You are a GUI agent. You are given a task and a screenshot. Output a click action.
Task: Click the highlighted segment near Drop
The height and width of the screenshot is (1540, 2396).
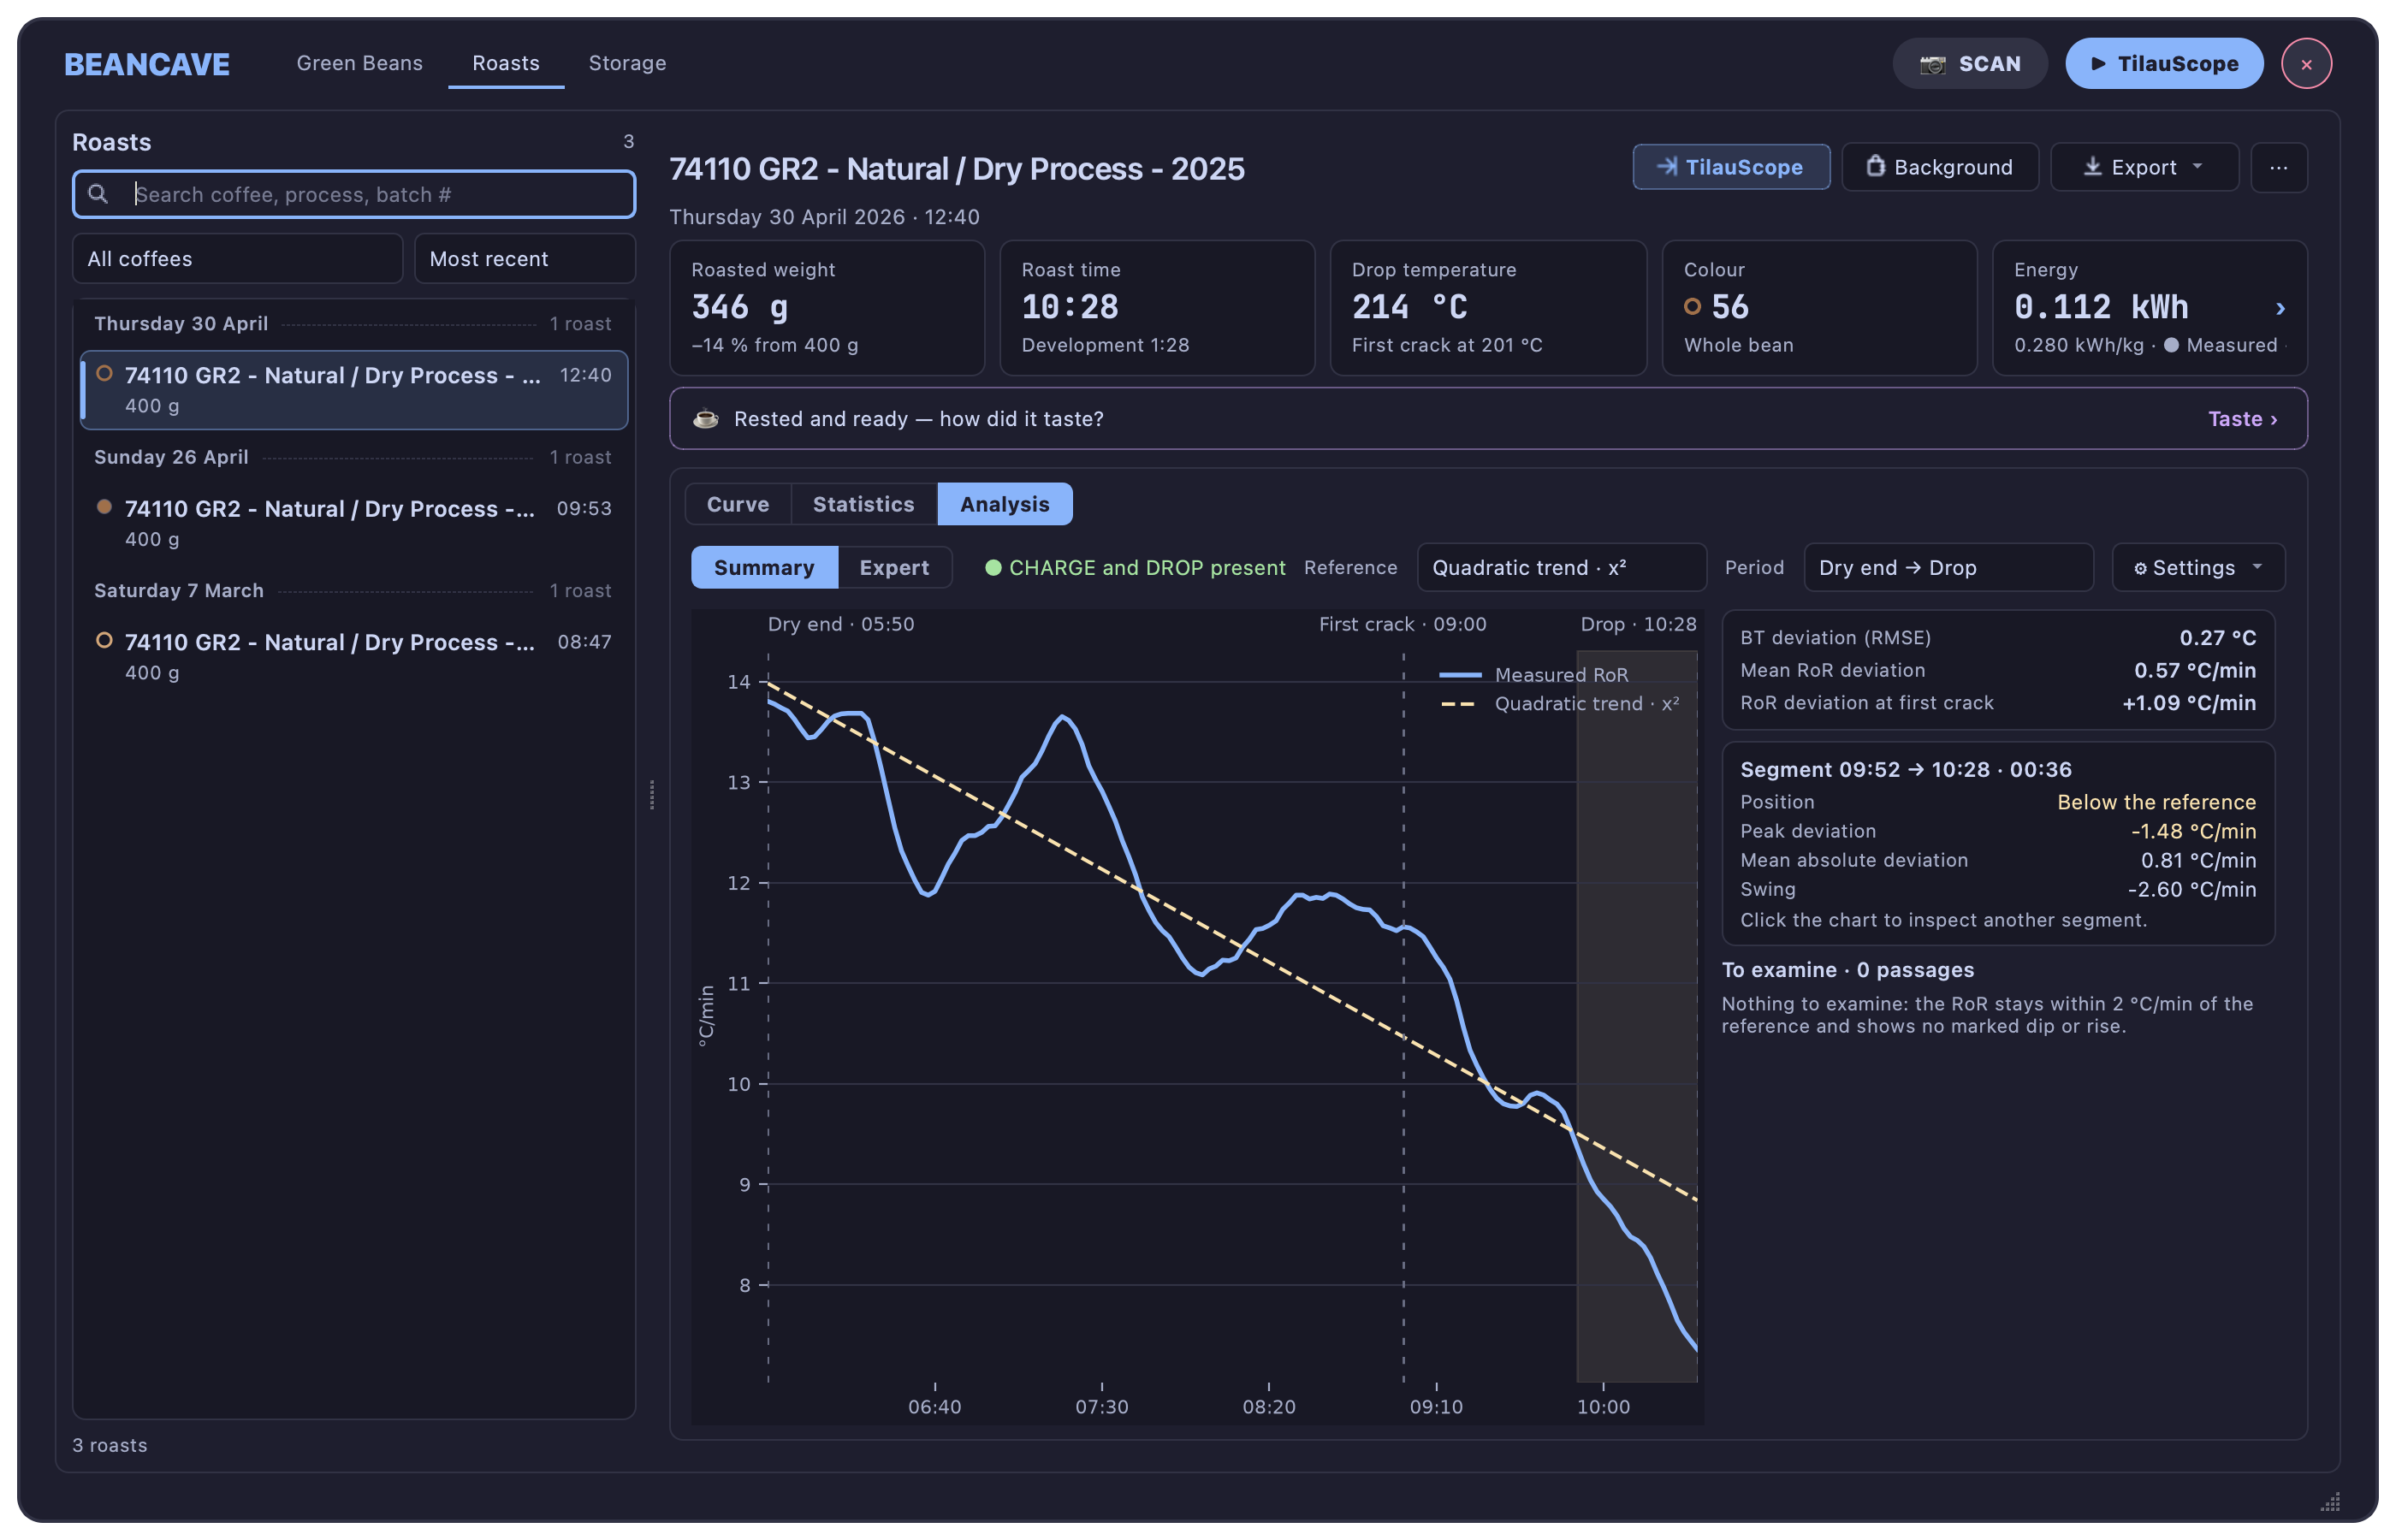(x=1636, y=1016)
